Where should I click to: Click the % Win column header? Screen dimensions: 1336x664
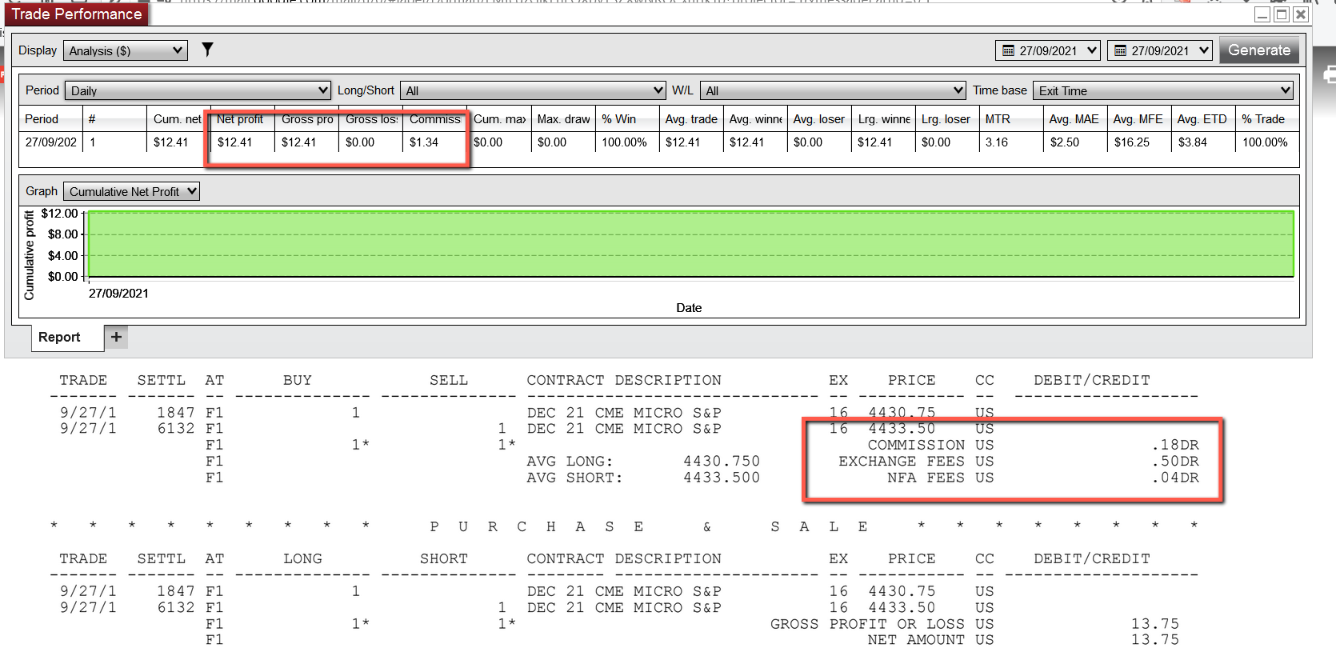[x=627, y=119]
